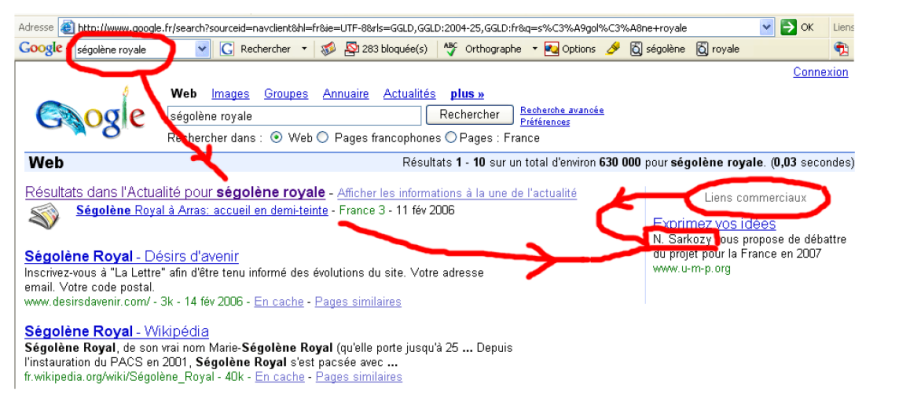Open Résultats dans l'Actualité link

(175, 192)
